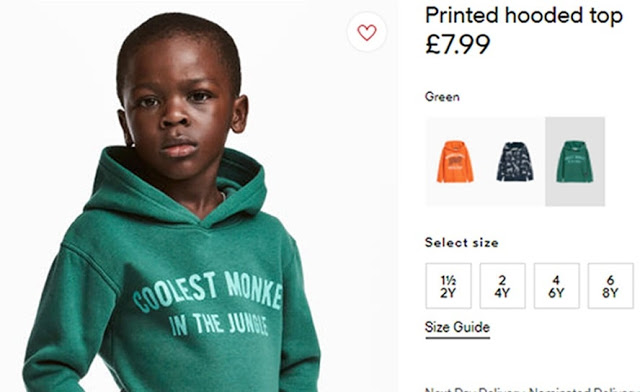Select the green hooded top thumbnail

pos(574,162)
